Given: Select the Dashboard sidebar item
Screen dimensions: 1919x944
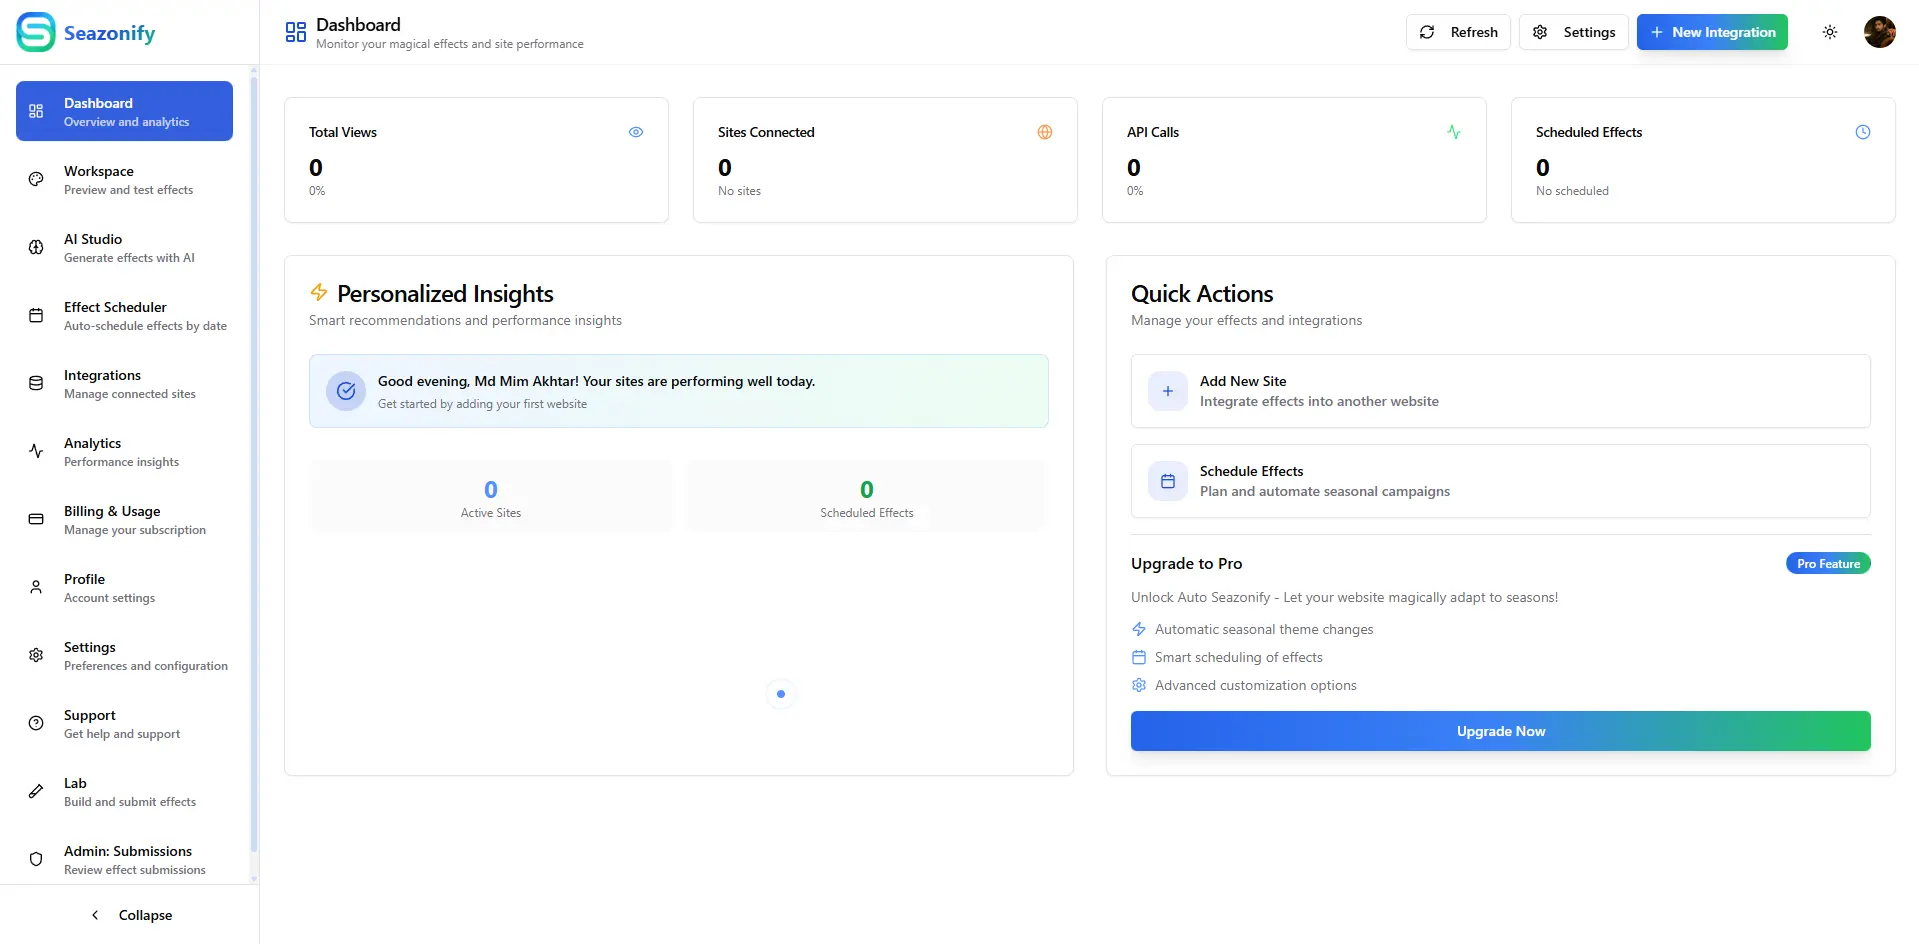Looking at the screenshot, I should (125, 111).
